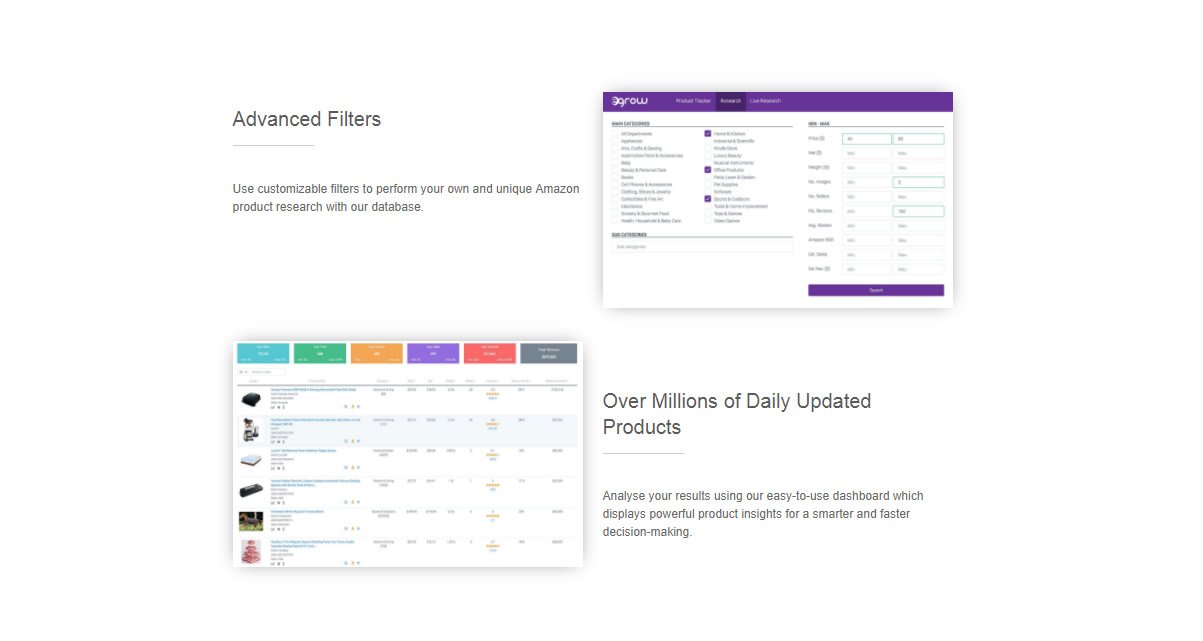The height and width of the screenshot is (641, 1203).
Task: Click the "Analyse your results" paragraph
Action: click(763, 514)
